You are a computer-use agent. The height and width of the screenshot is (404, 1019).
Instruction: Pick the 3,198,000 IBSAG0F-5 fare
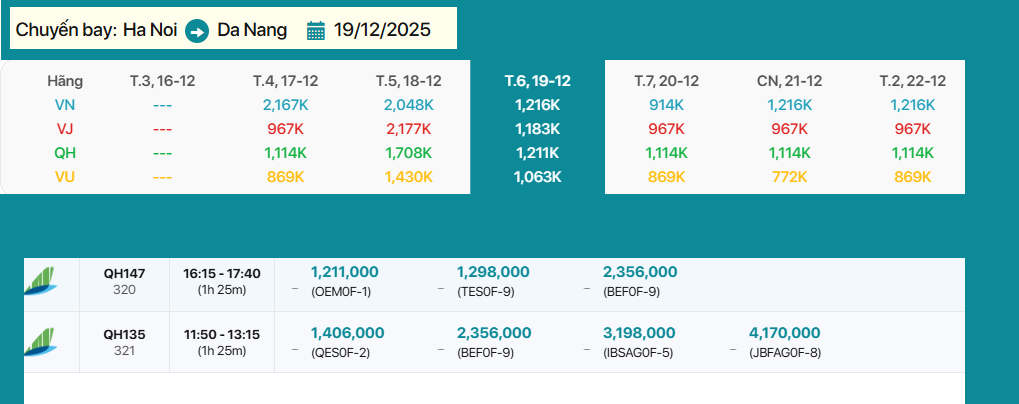640,333
